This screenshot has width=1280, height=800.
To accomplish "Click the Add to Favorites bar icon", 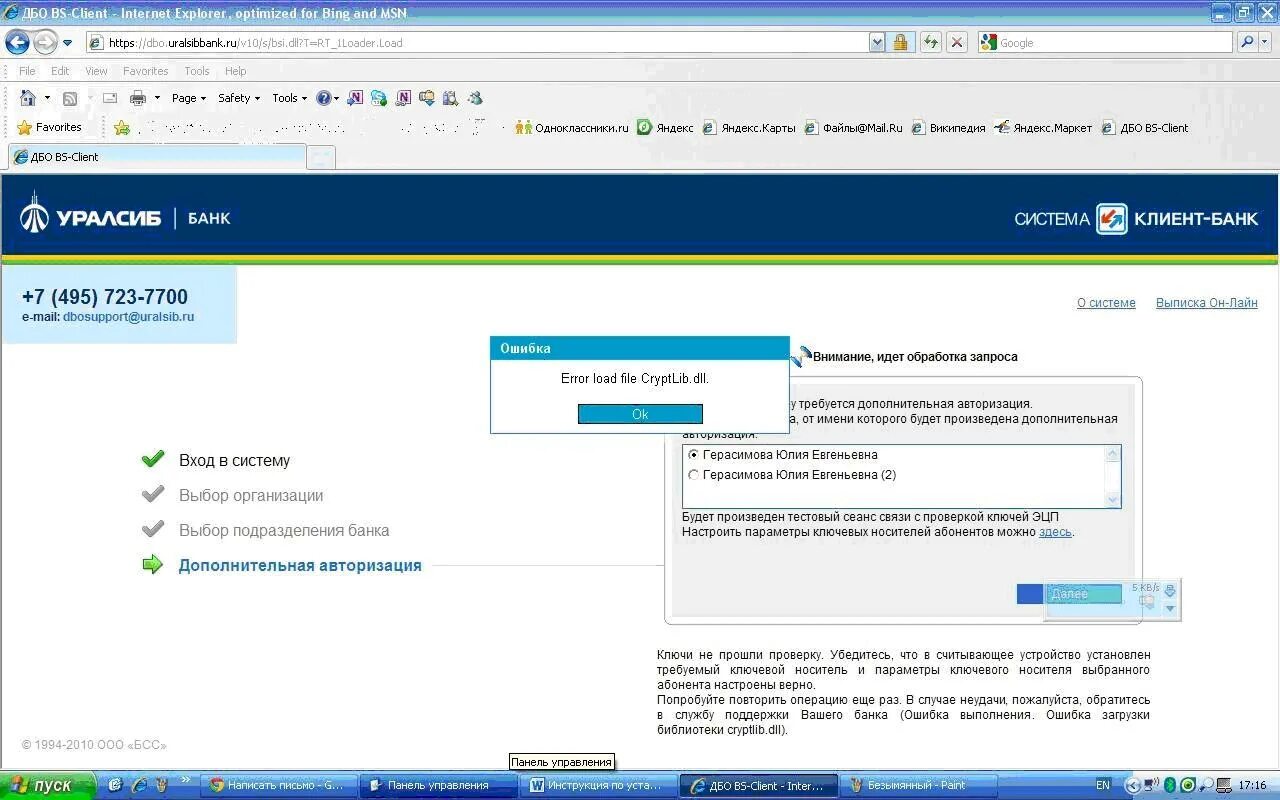I will pyautogui.click(x=122, y=127).
